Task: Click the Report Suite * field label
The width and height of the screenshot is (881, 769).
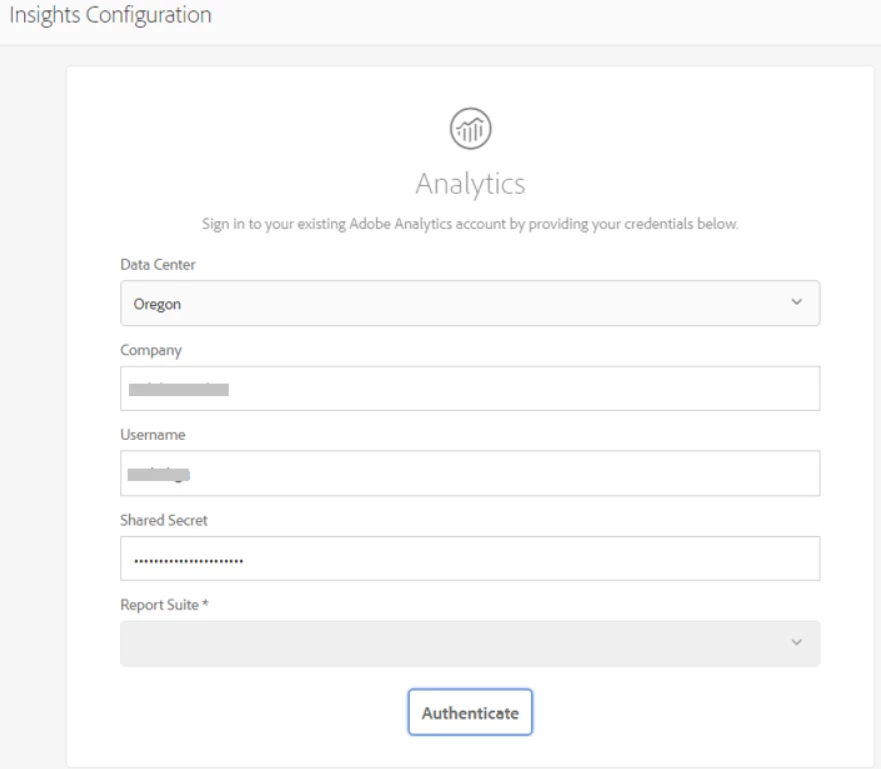Action: point(164,605)
